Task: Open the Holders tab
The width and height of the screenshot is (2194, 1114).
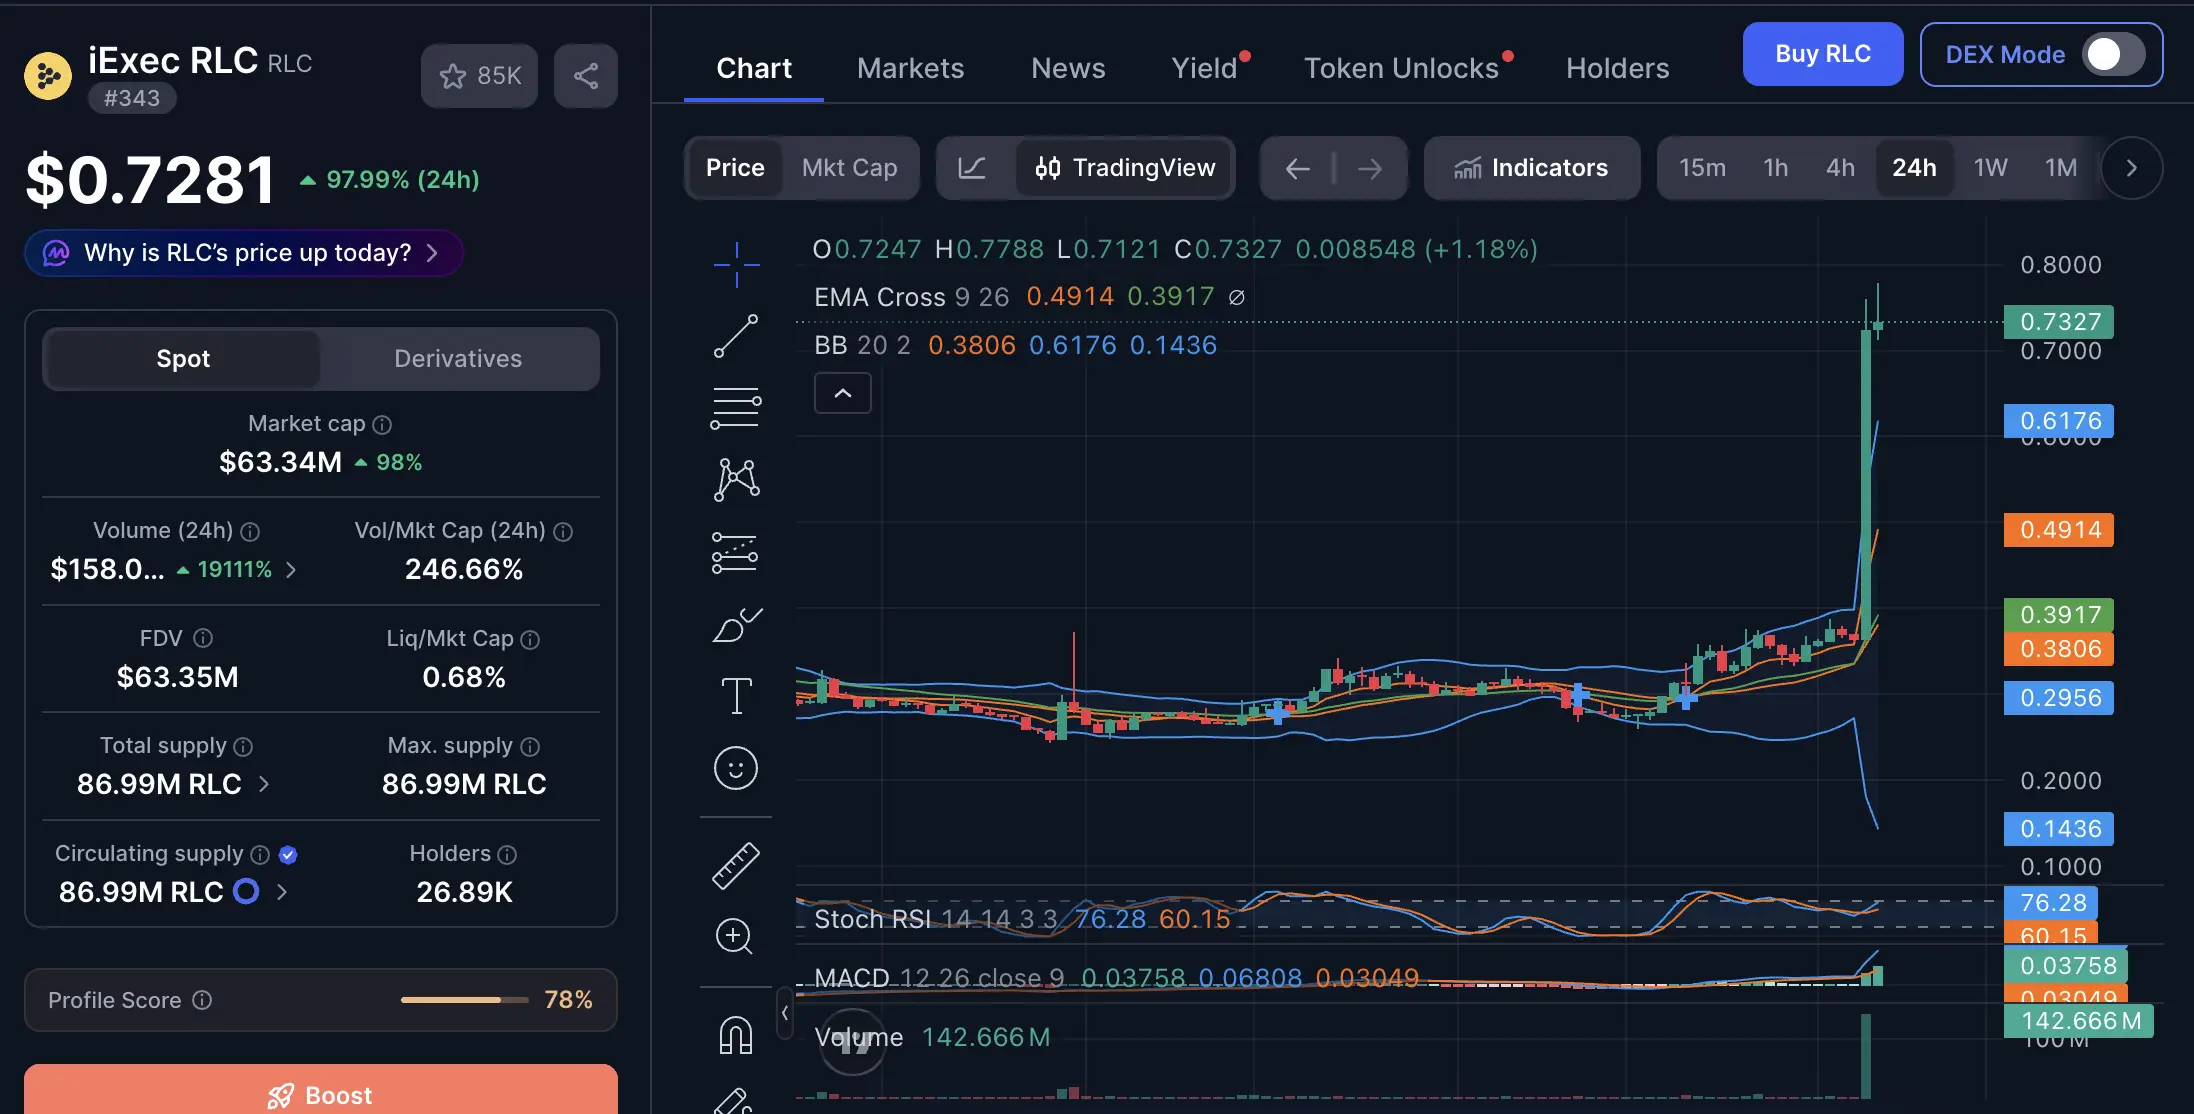Action: pos(1617,68)
